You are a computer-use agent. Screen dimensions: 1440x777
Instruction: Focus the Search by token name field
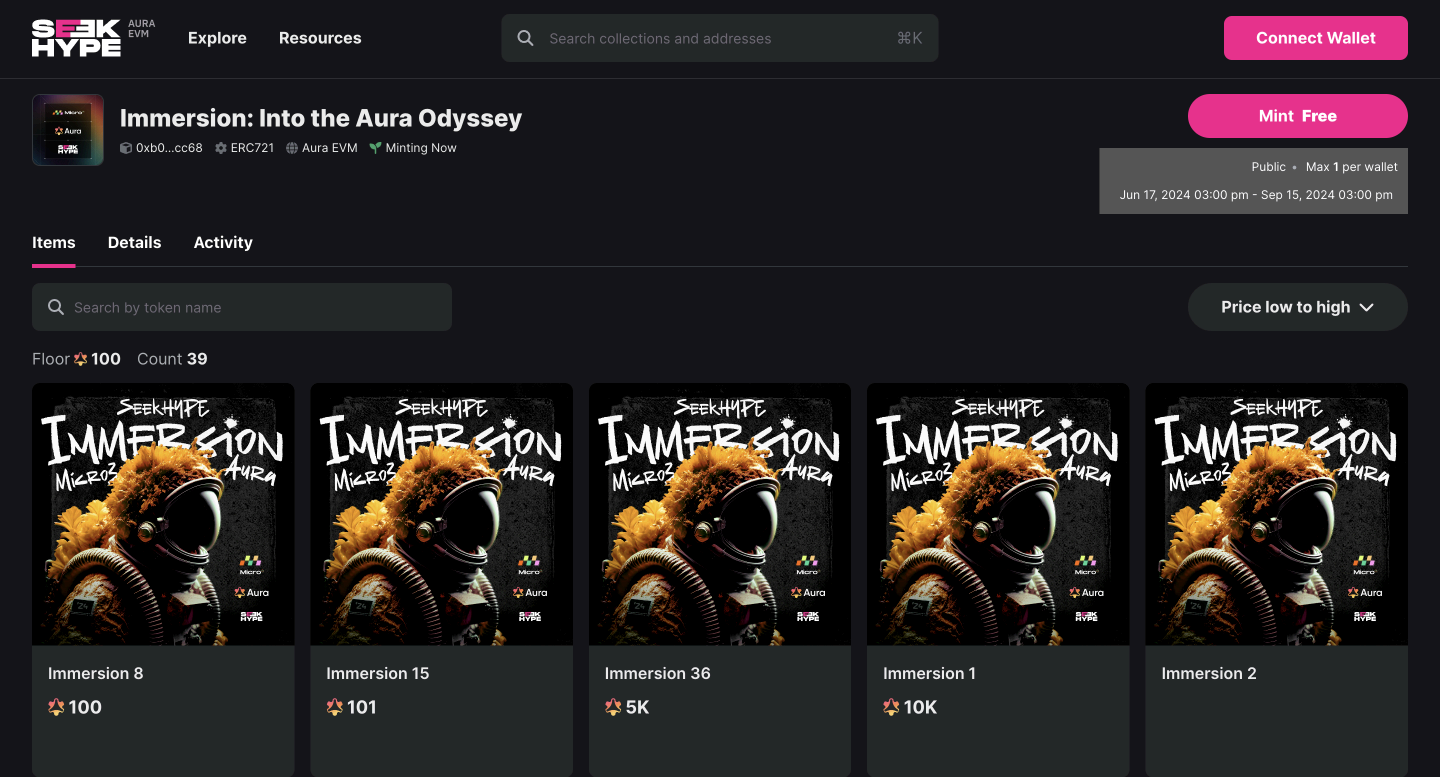pyautogui.click(x=242, y=307)
